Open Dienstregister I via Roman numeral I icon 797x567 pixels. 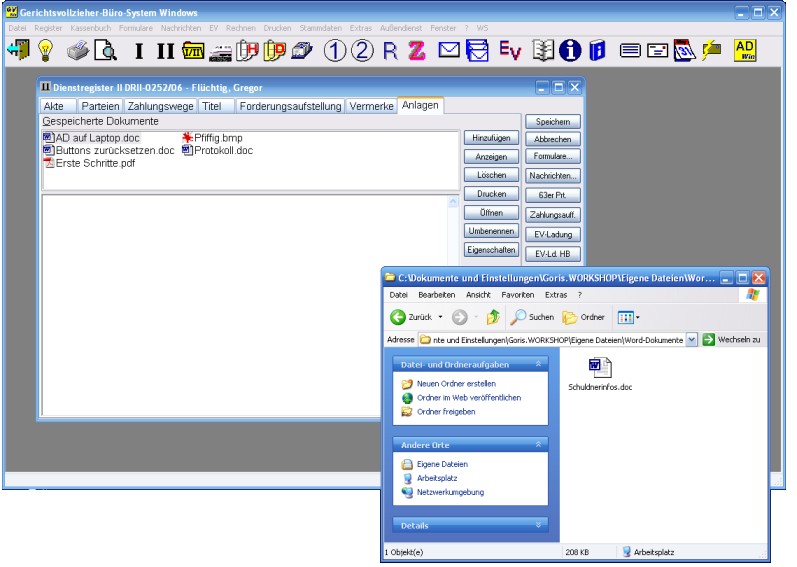tap(139, 50)
